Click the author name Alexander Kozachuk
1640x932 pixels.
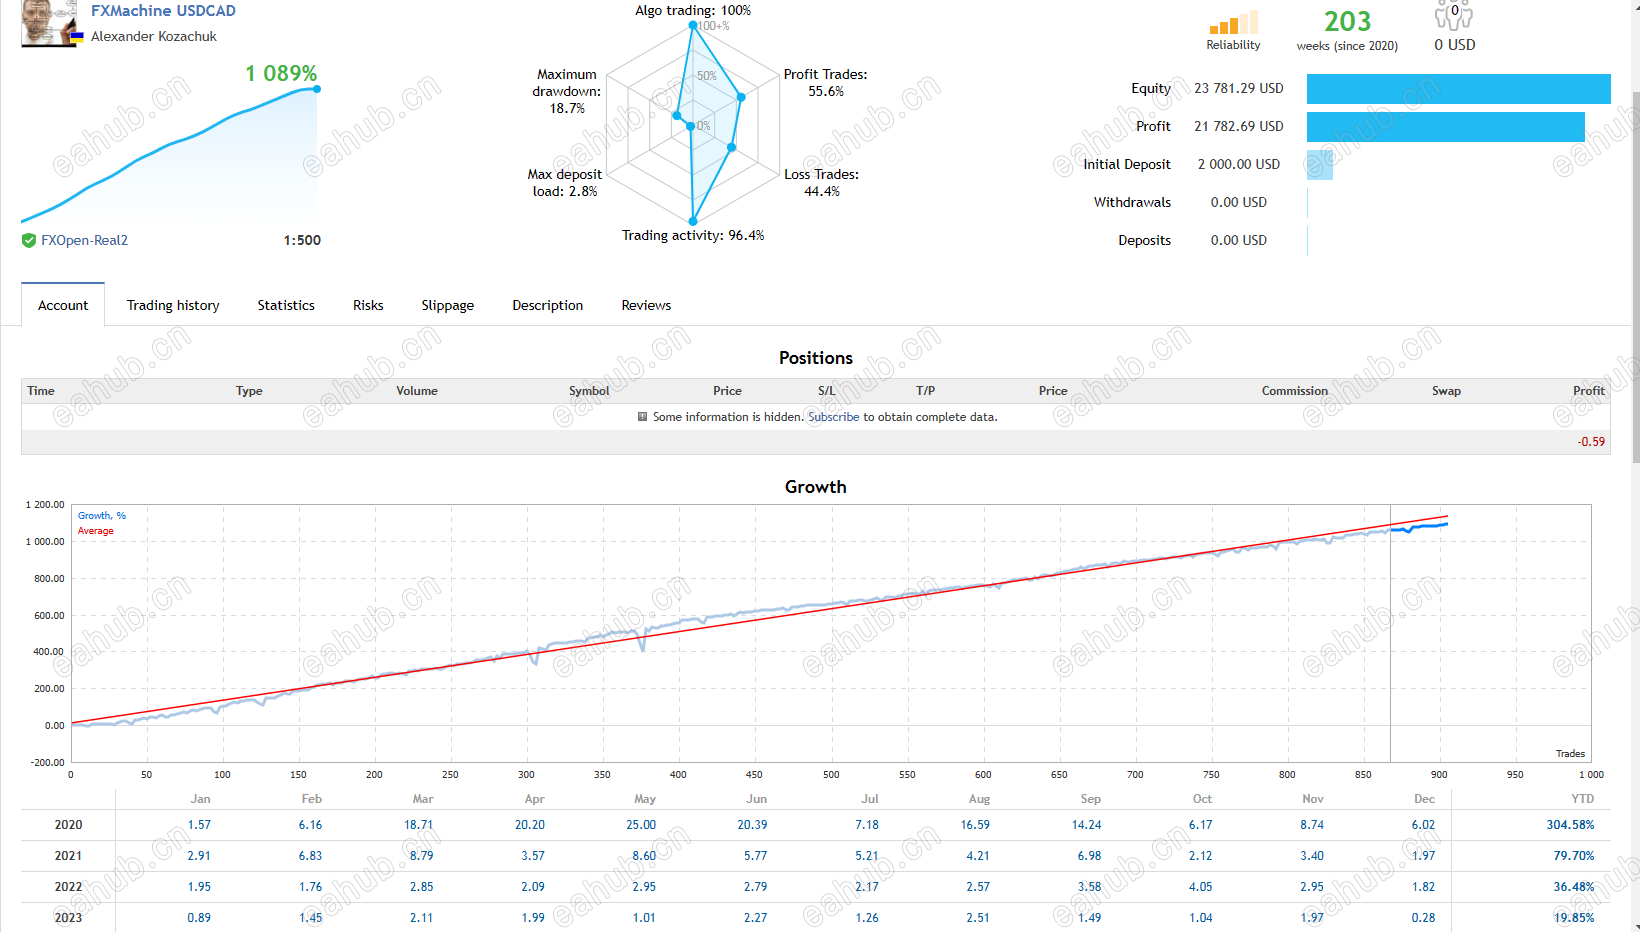click(154, 36)
